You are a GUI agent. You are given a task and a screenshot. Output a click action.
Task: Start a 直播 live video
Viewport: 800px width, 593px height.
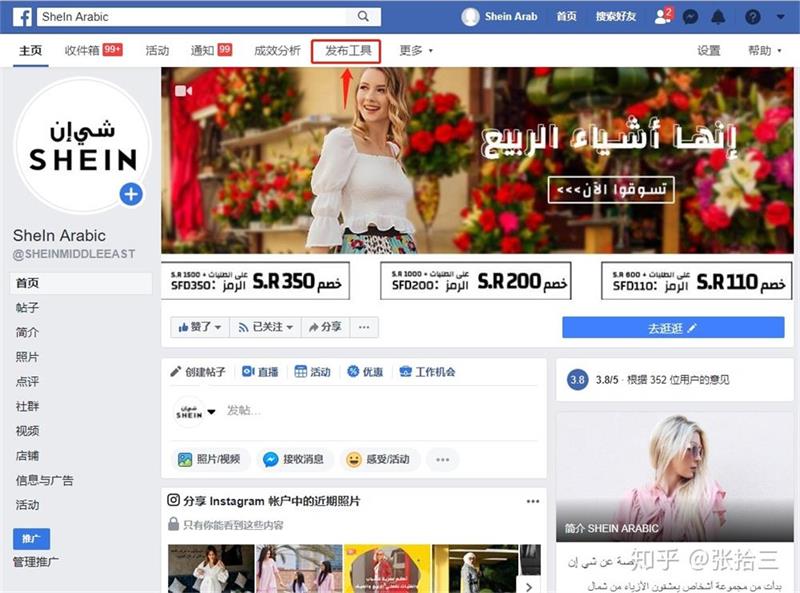coord(260,372)
